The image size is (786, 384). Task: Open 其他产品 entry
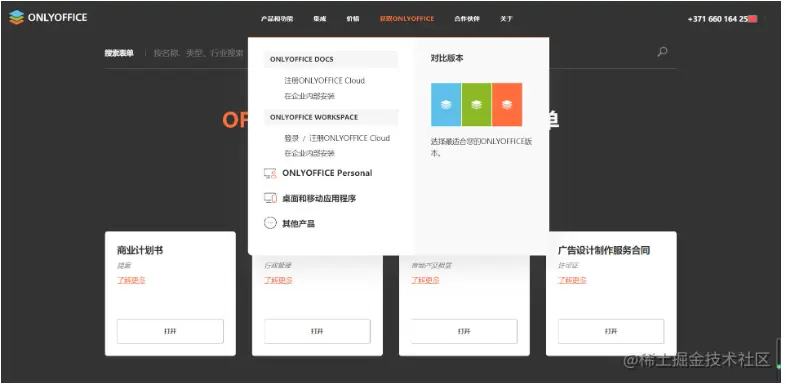pos(298,224)
